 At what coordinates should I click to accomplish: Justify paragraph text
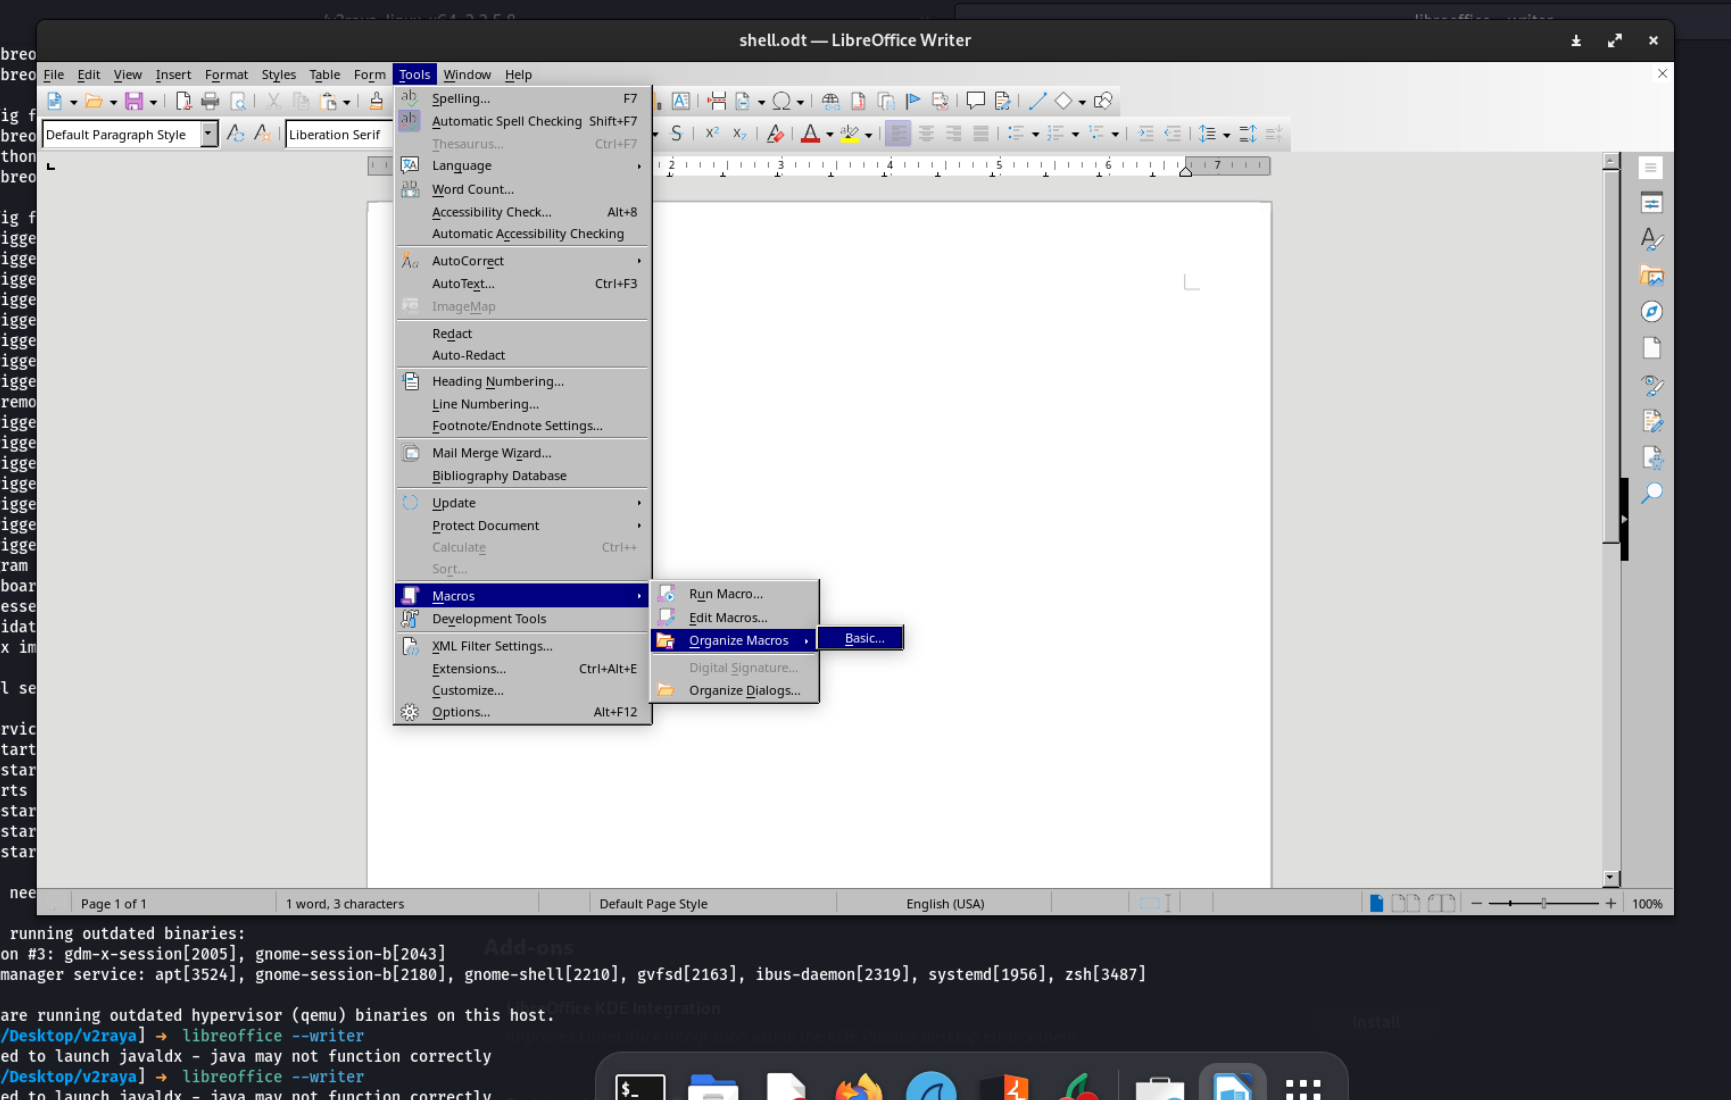point(981,134)
